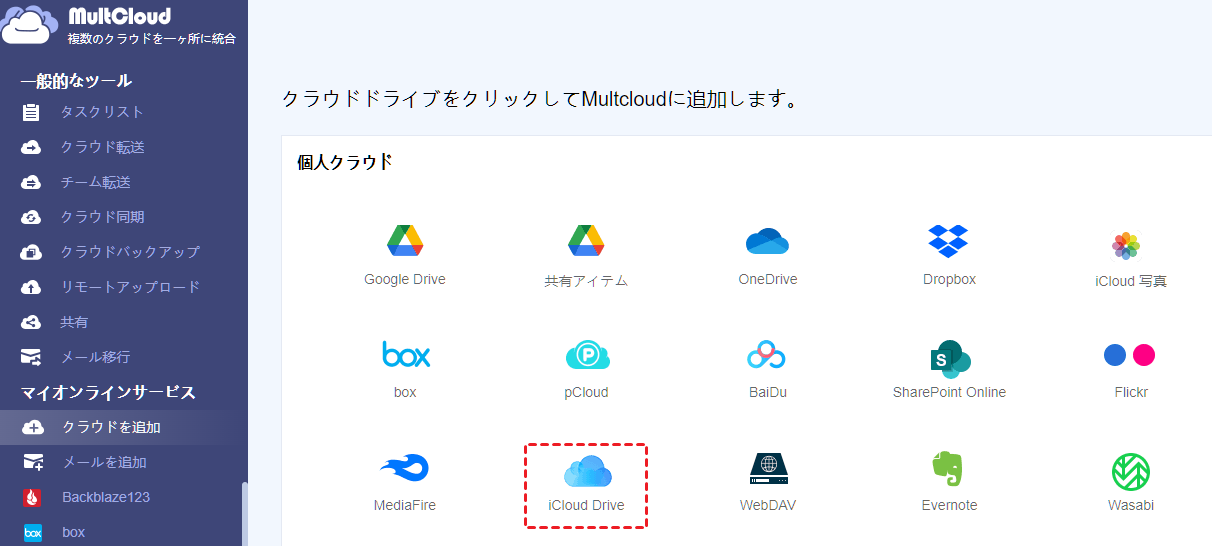
Task: Open the box account label in sidebar
Action: (x=73, y=532)
